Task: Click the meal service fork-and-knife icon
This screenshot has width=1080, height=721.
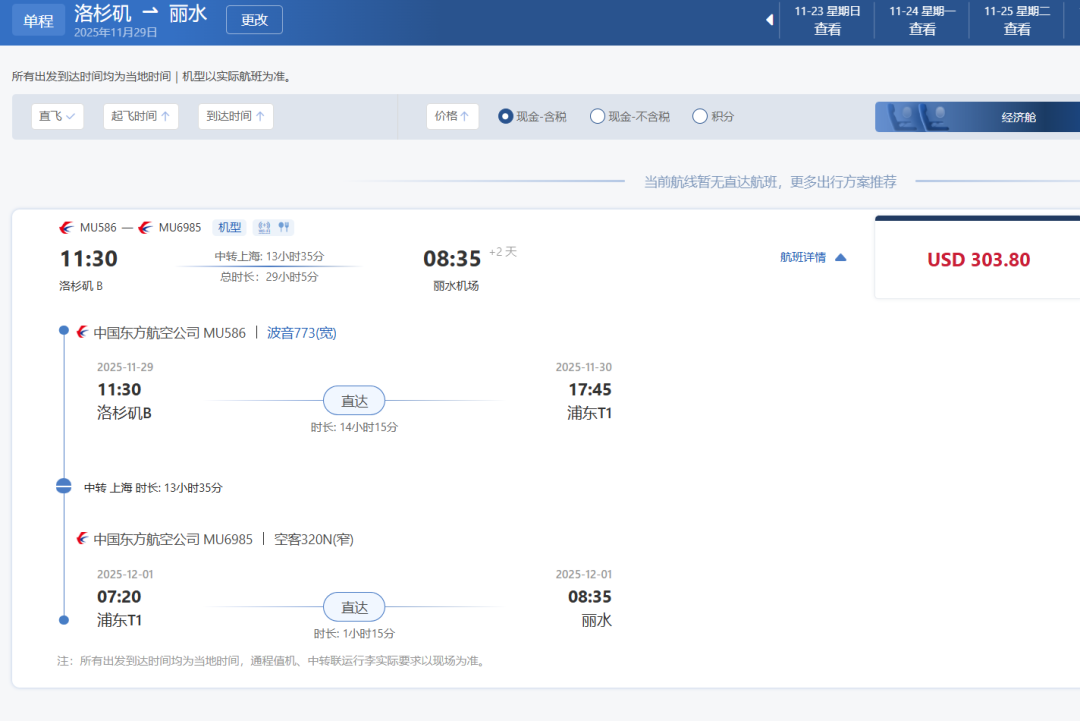Action: [x=284, y=227]
